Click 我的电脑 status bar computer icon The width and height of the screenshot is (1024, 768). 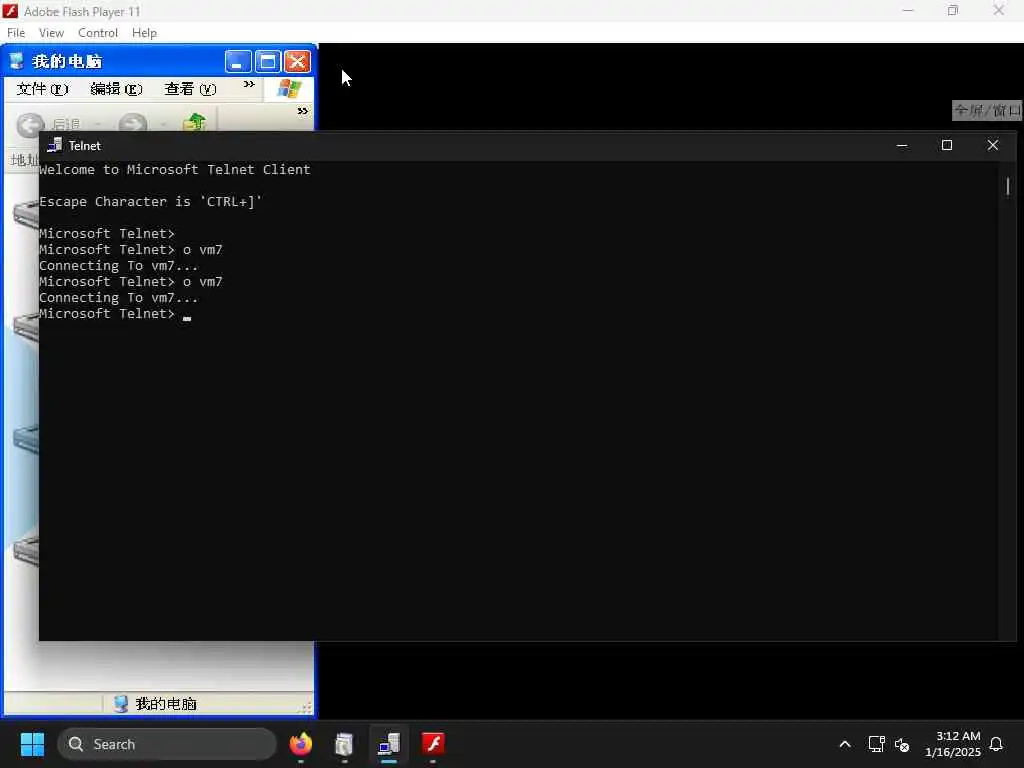[x=121, y=703]
